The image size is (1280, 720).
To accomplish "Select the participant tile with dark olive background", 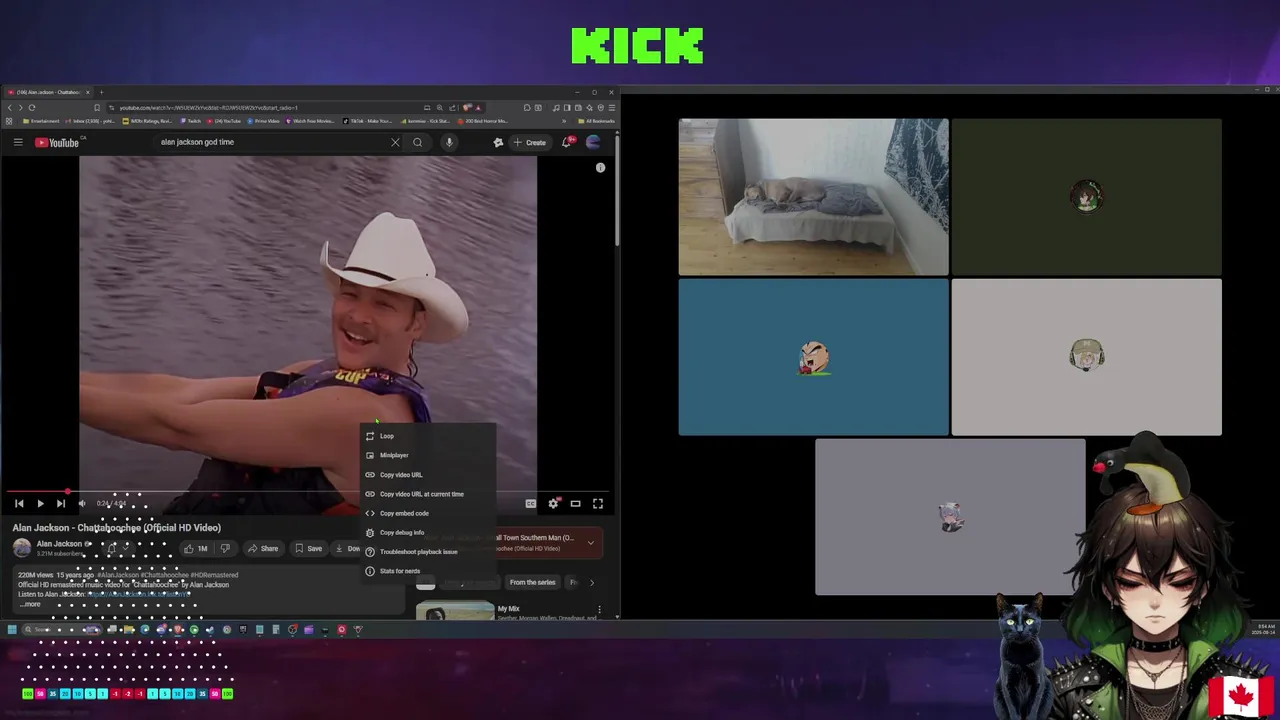I will pyautogui.click(x=1086, y=197).
